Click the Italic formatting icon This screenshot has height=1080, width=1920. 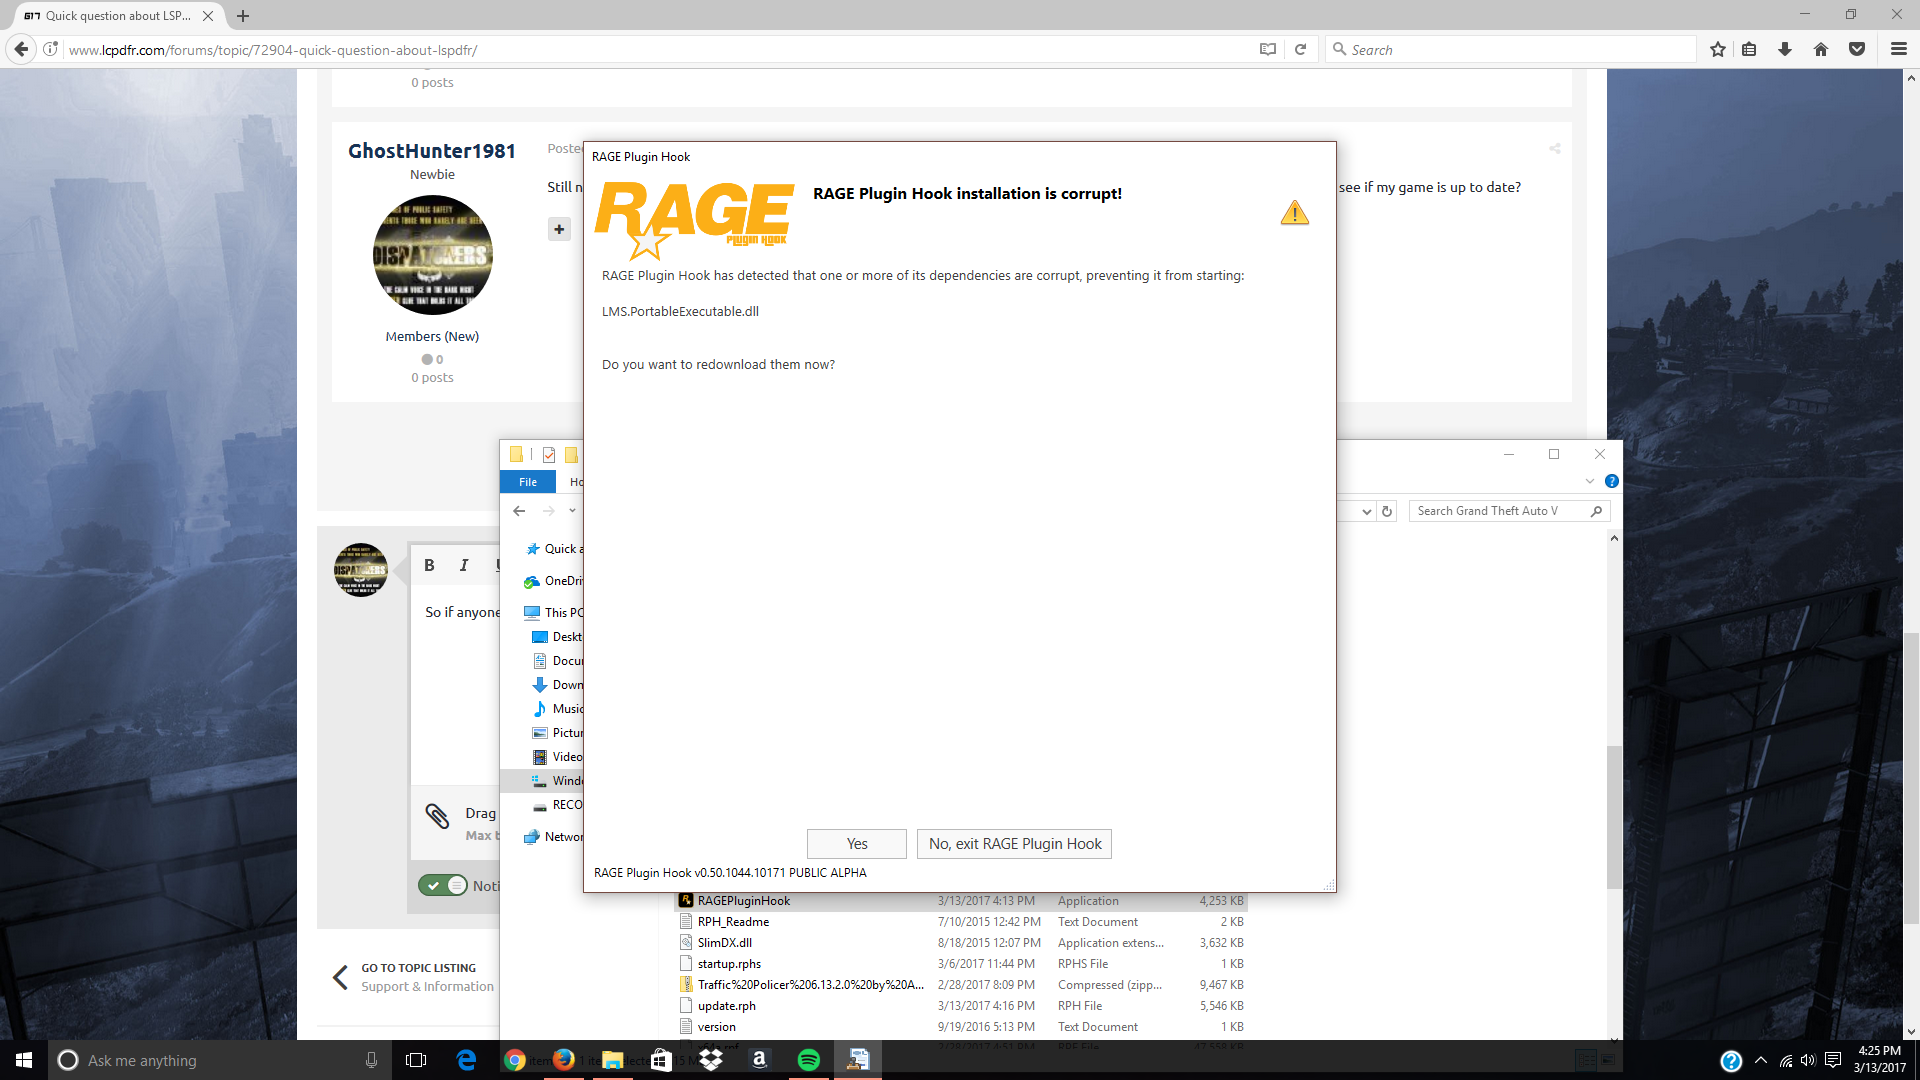464,565
